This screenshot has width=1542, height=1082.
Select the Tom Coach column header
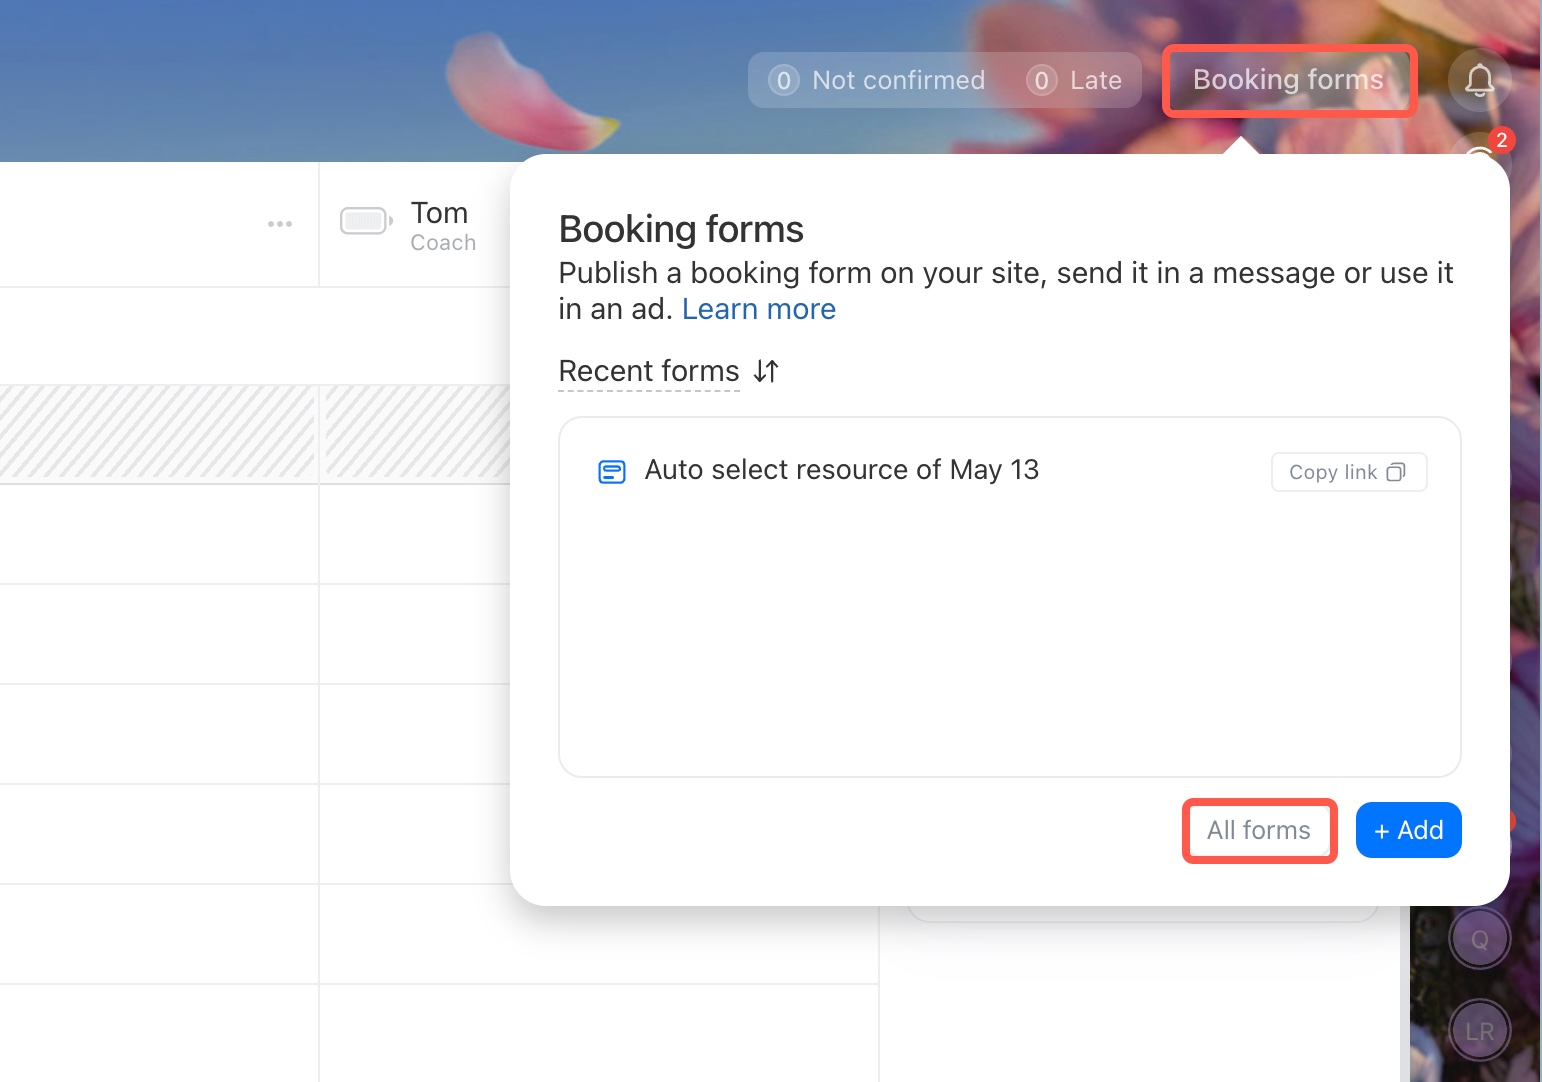[440, 225]
